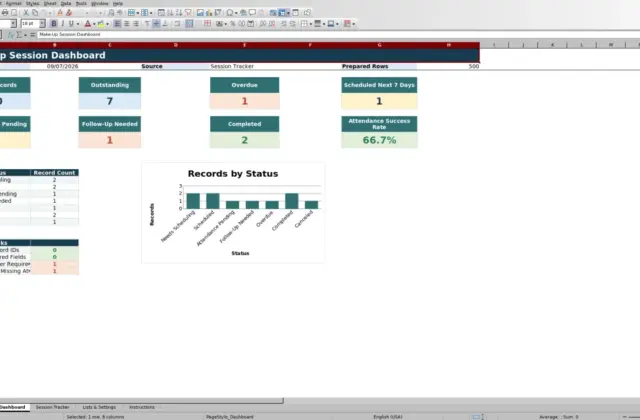Open the Styles menu
The height and width of the screenshot is (420, 640).
33,3
